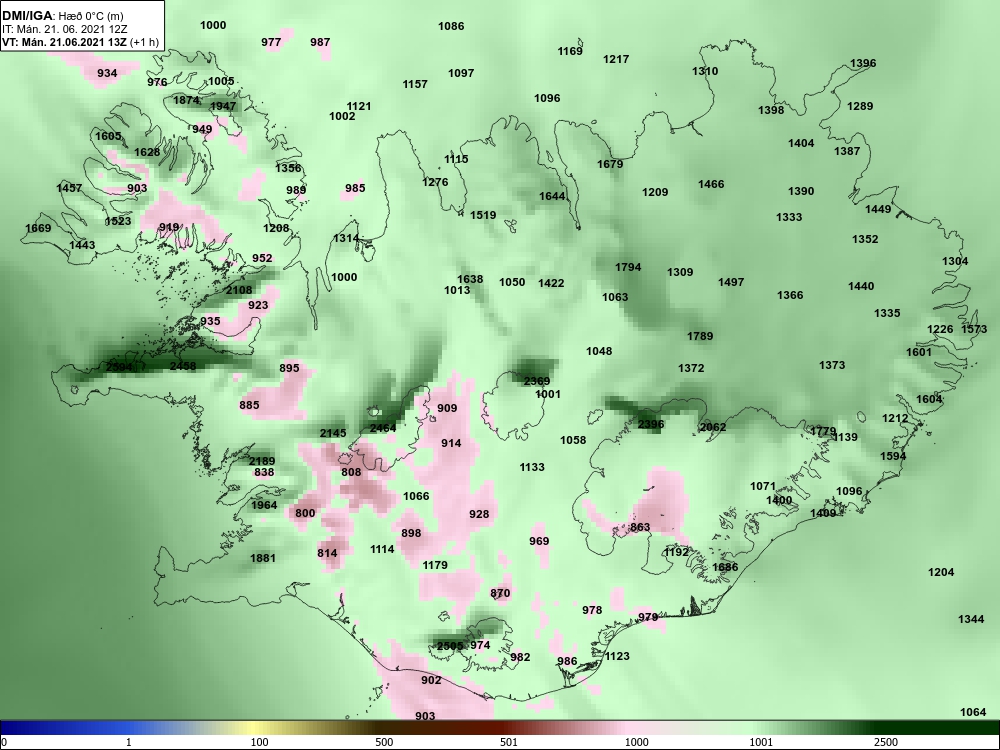Click the map value 1497
This screenshot has height=750, width=1000.
point(731,282)
